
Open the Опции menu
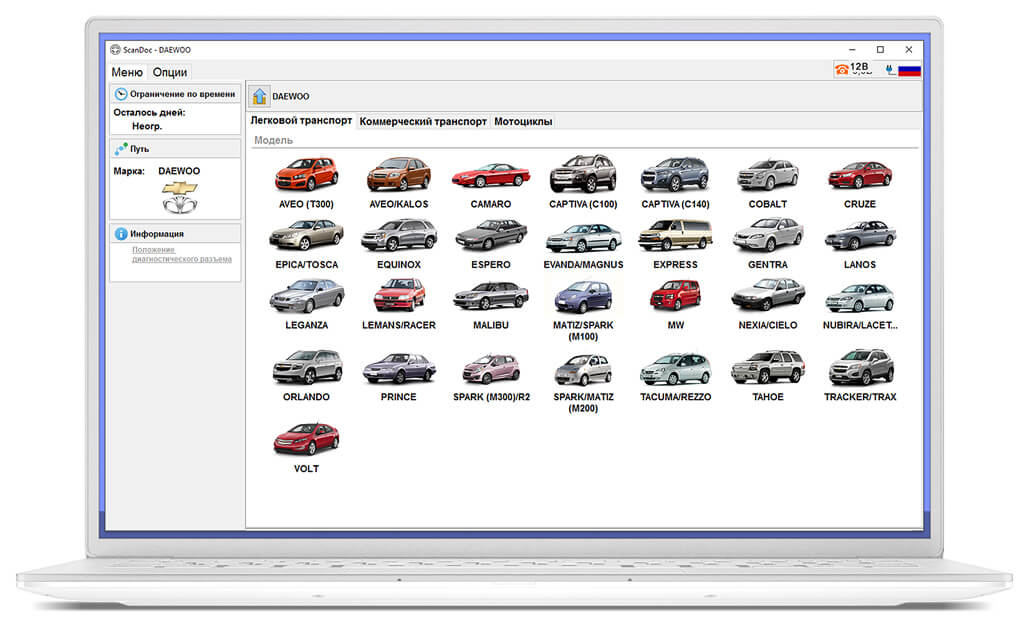[170, 72]
